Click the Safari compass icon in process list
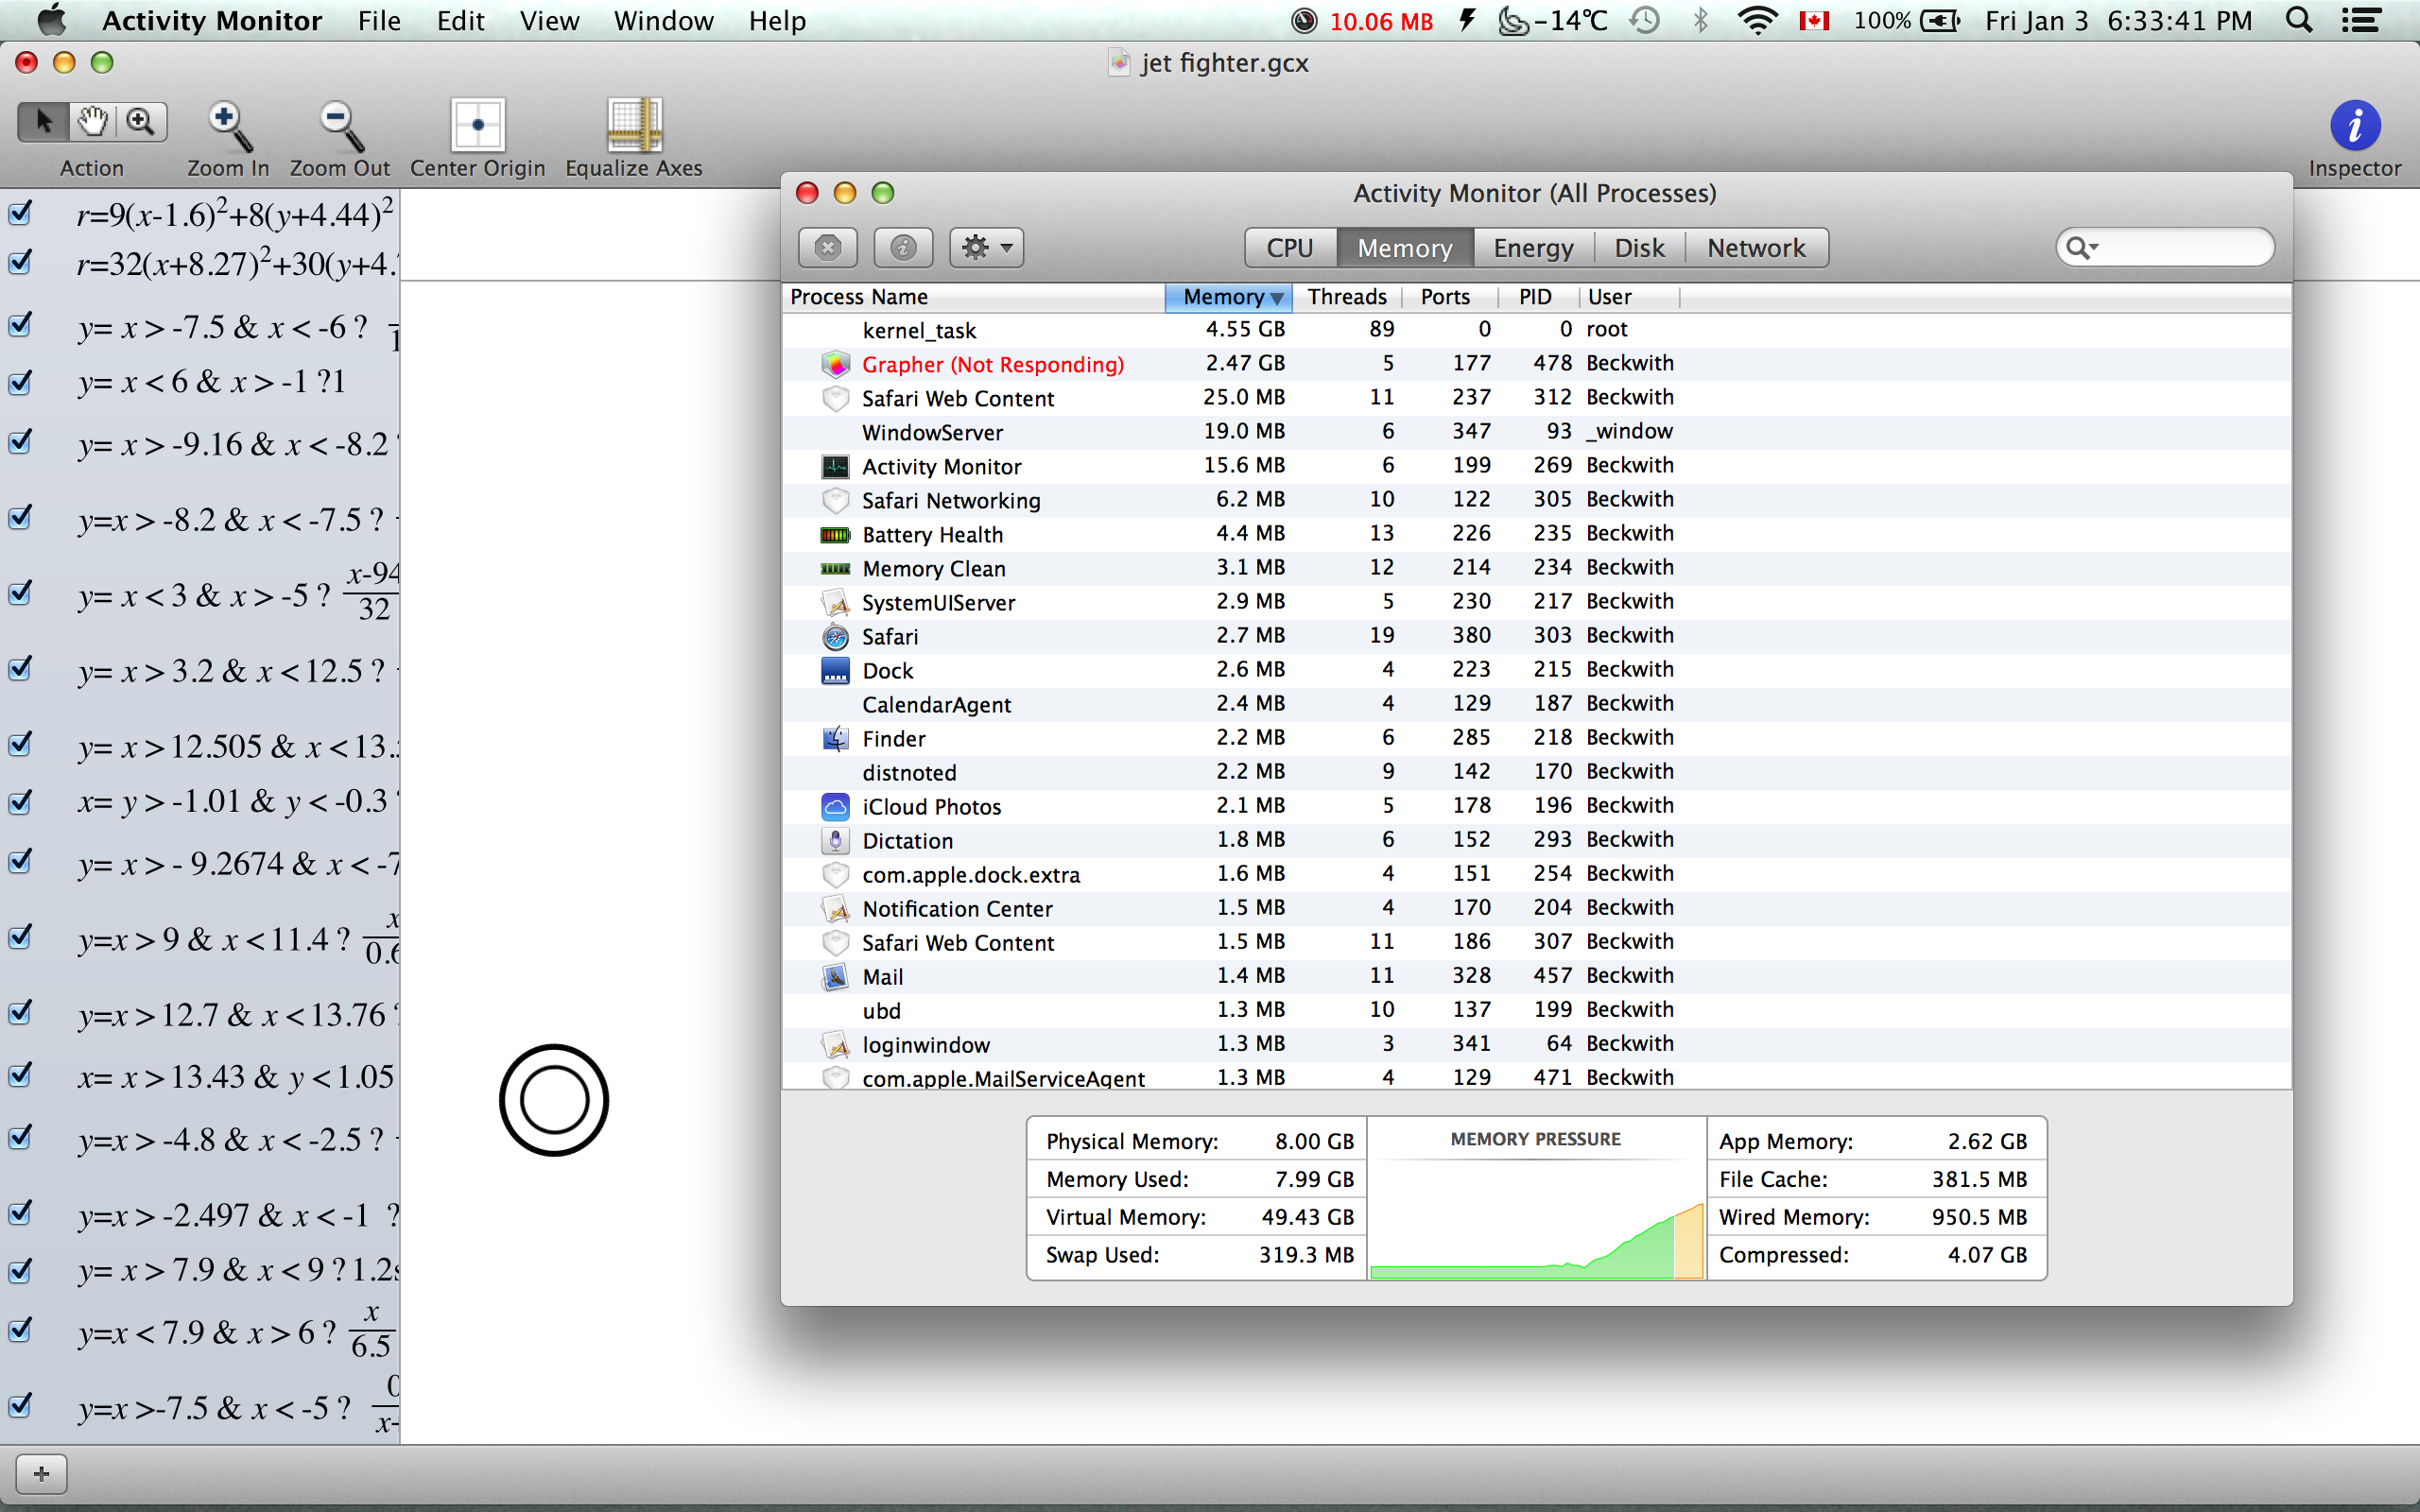 point(835,636)
